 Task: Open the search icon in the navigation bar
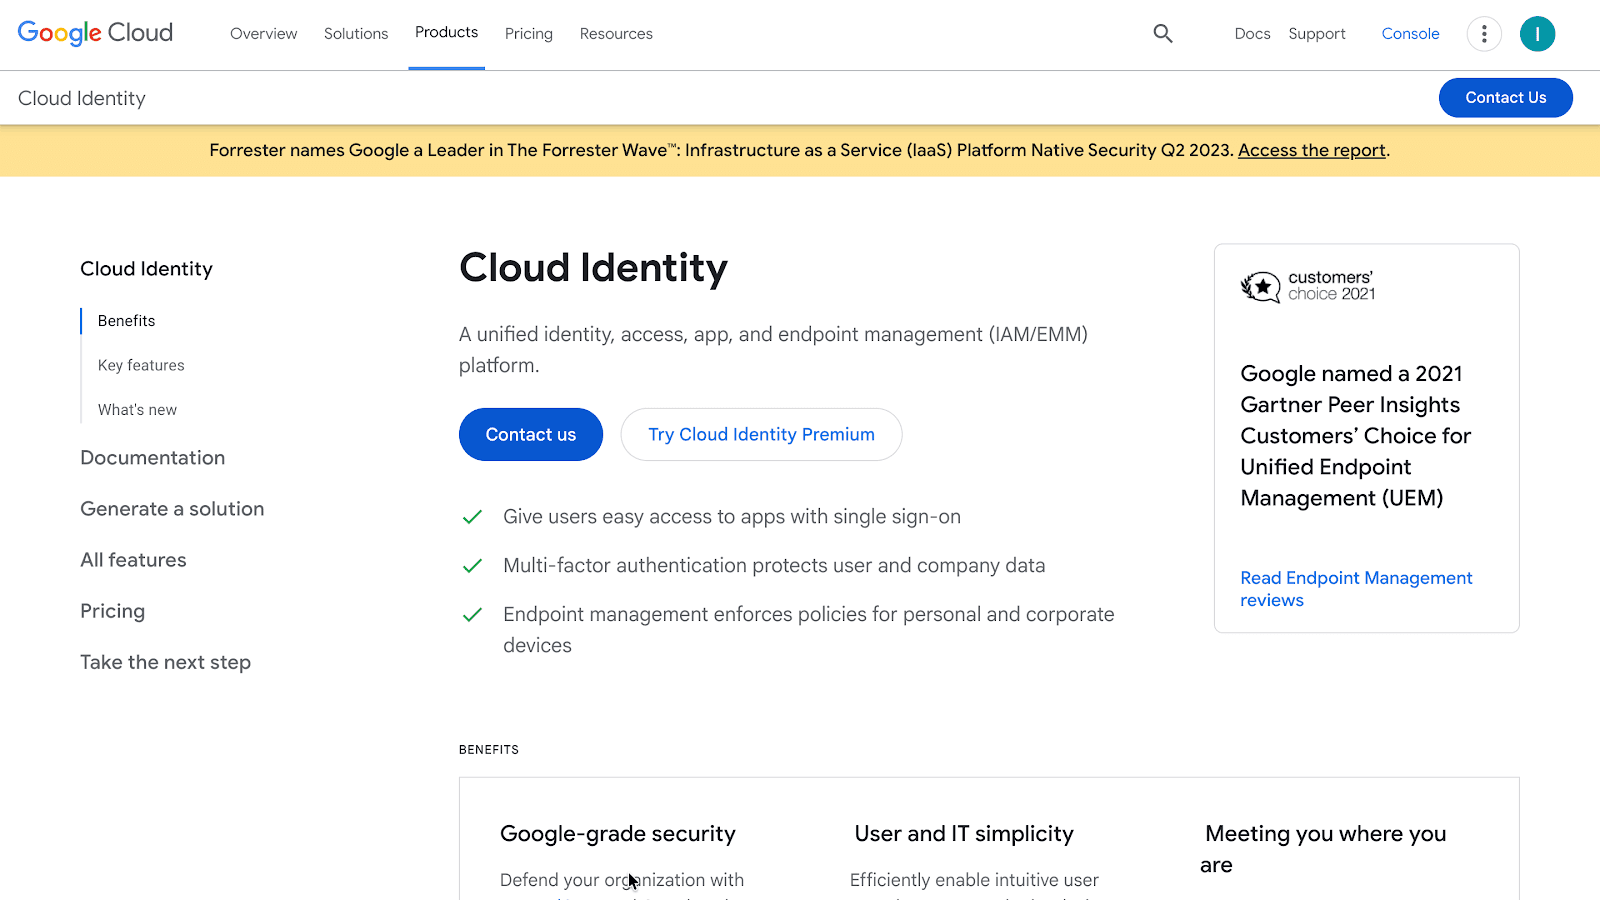click(1162, 33)
